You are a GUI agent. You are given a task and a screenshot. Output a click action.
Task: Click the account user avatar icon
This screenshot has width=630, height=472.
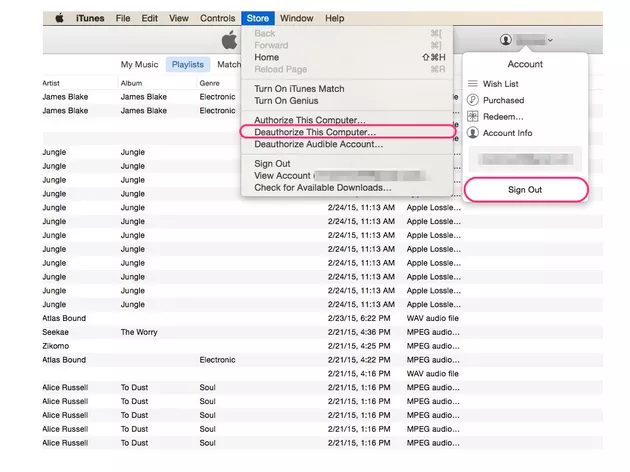506,39
